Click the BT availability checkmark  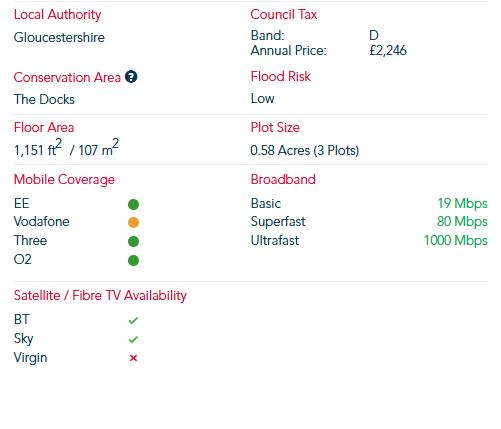[133, 320]
